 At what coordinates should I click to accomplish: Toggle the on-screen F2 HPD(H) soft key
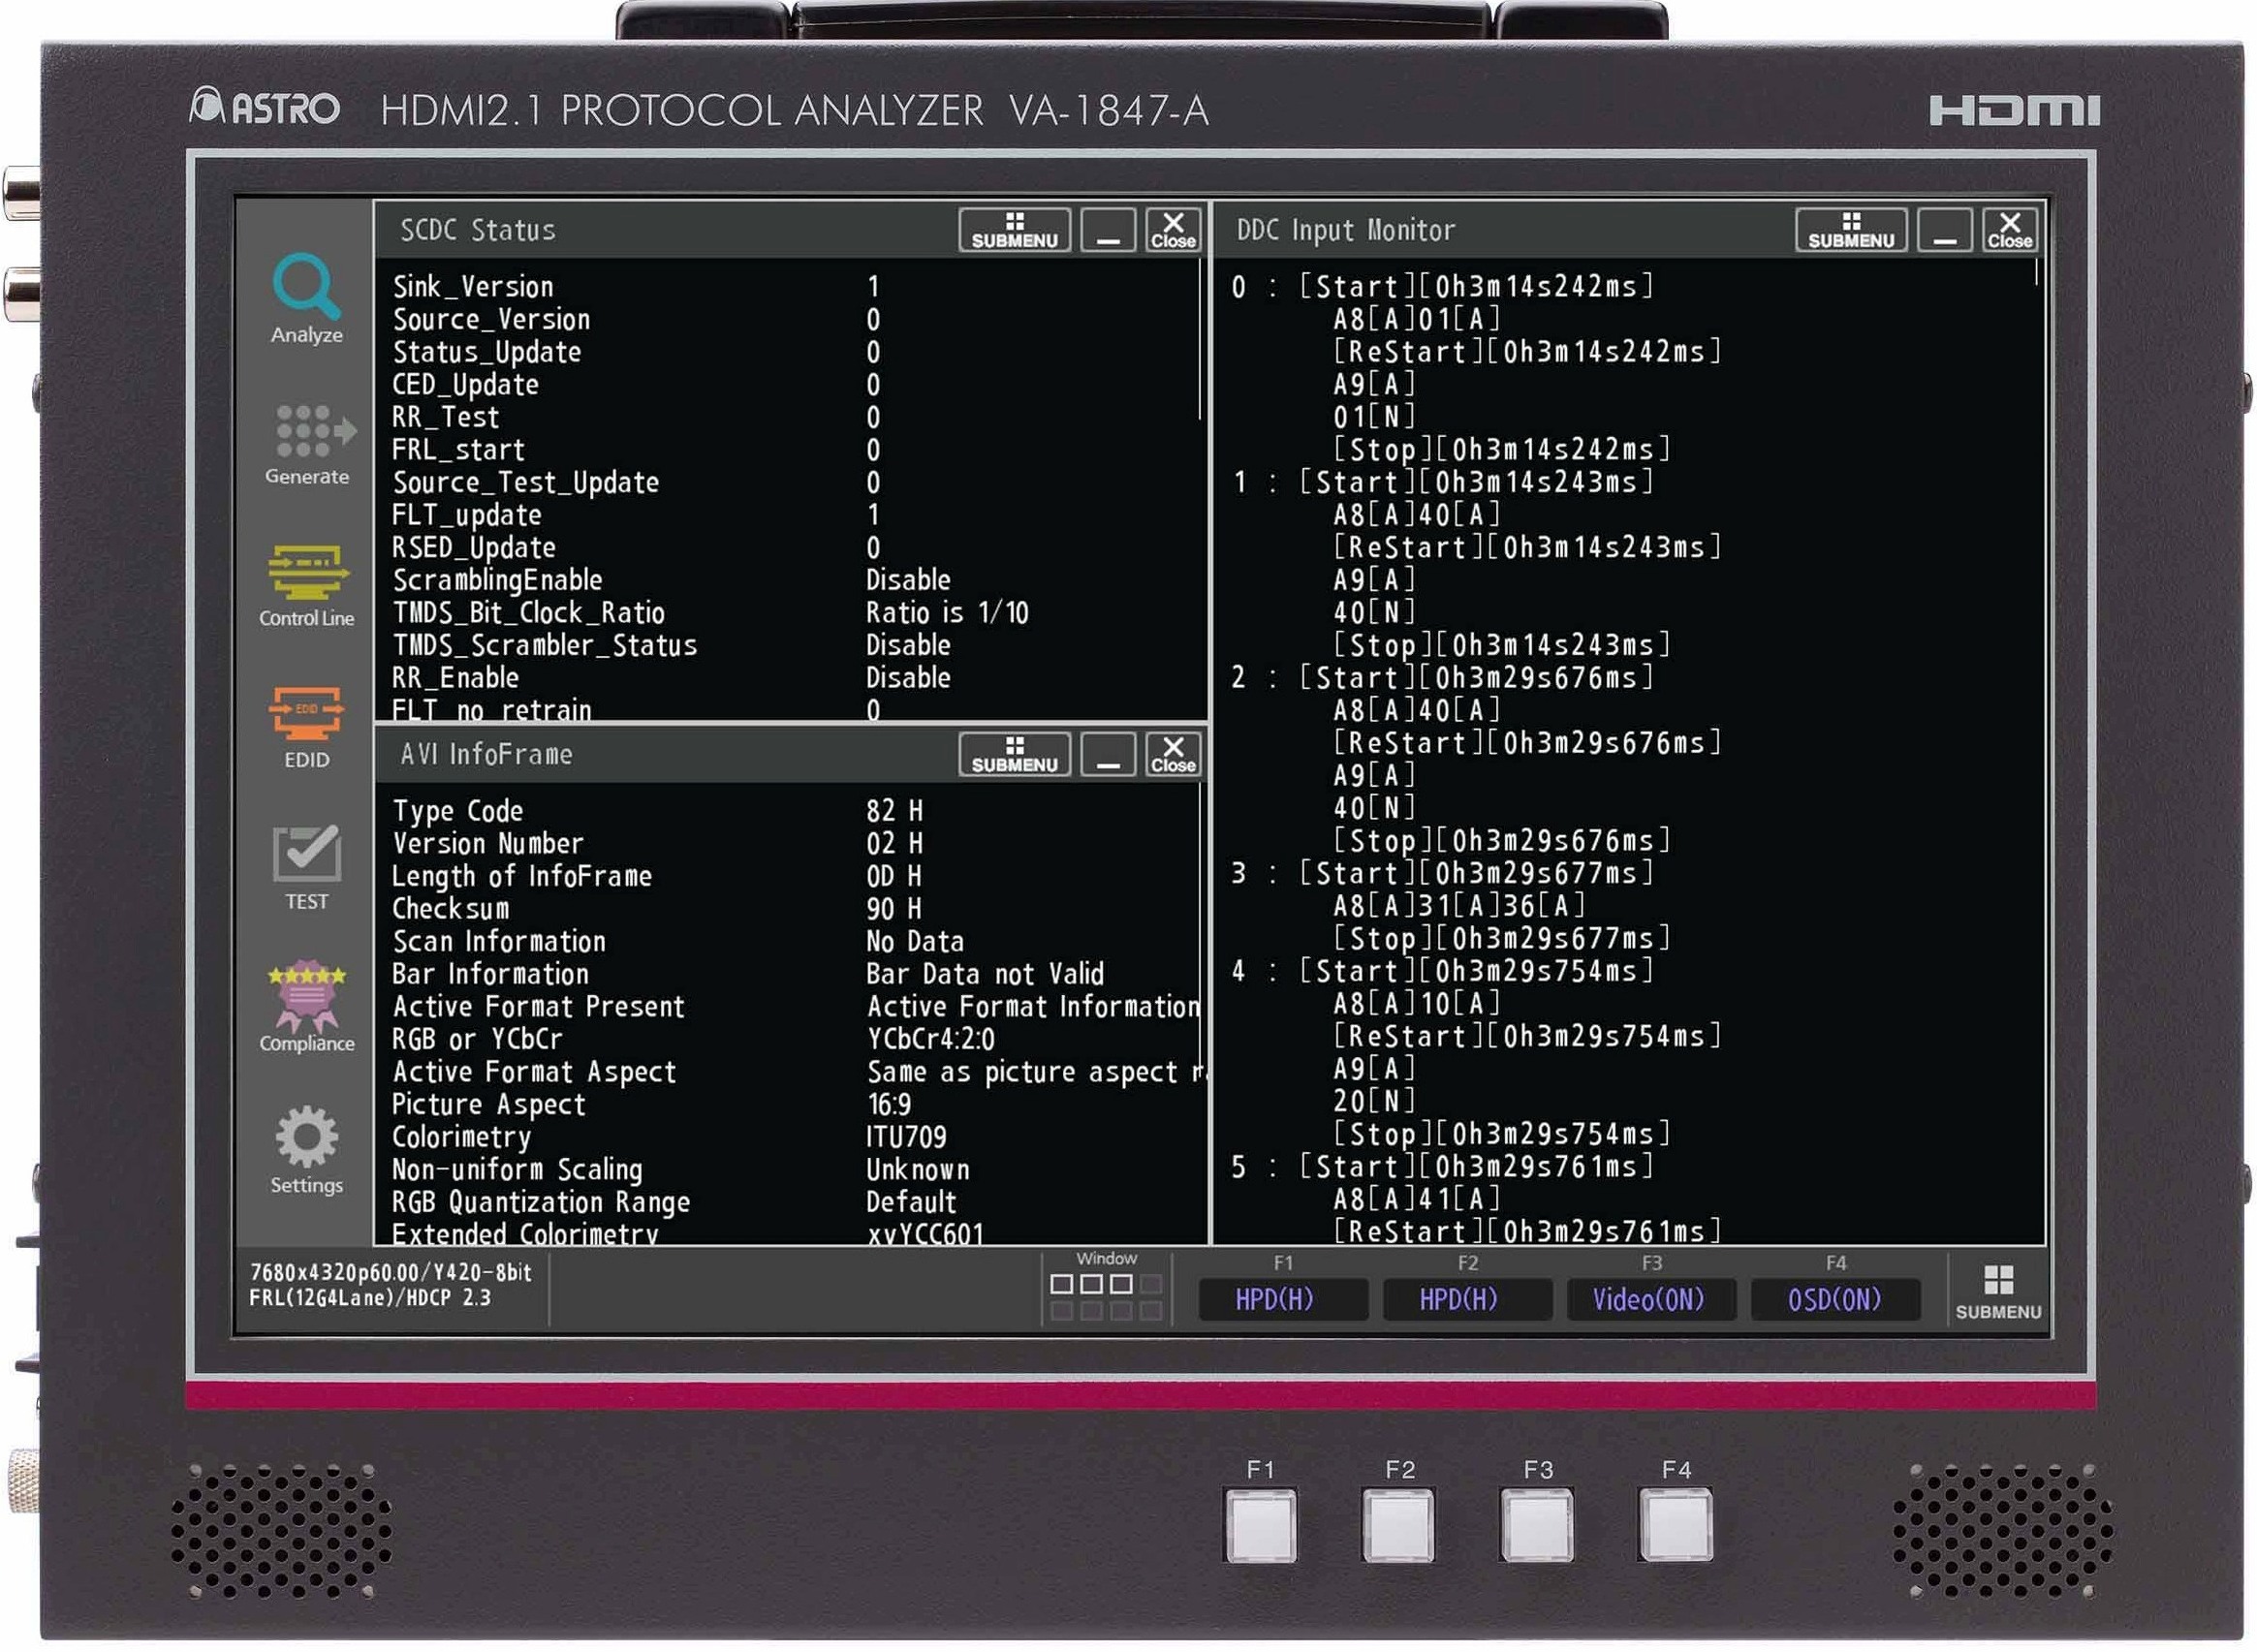(1467, 1299)
